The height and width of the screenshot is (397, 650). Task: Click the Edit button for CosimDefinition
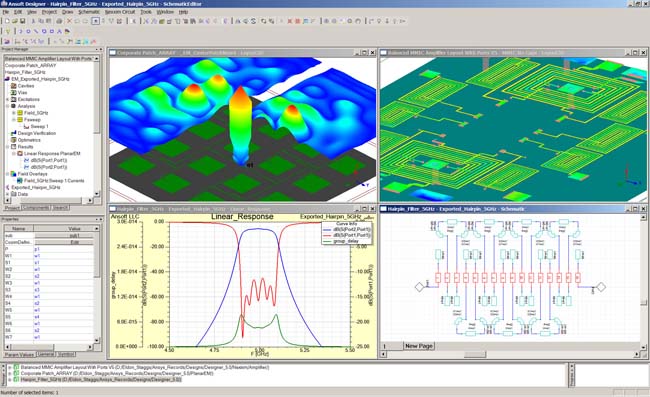pyautogui.click(x=64, y=242)
